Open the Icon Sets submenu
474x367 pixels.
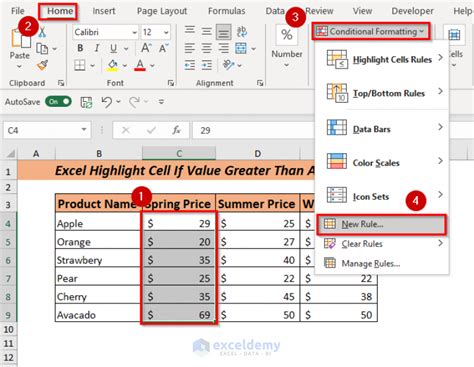(x=382, y=196)
